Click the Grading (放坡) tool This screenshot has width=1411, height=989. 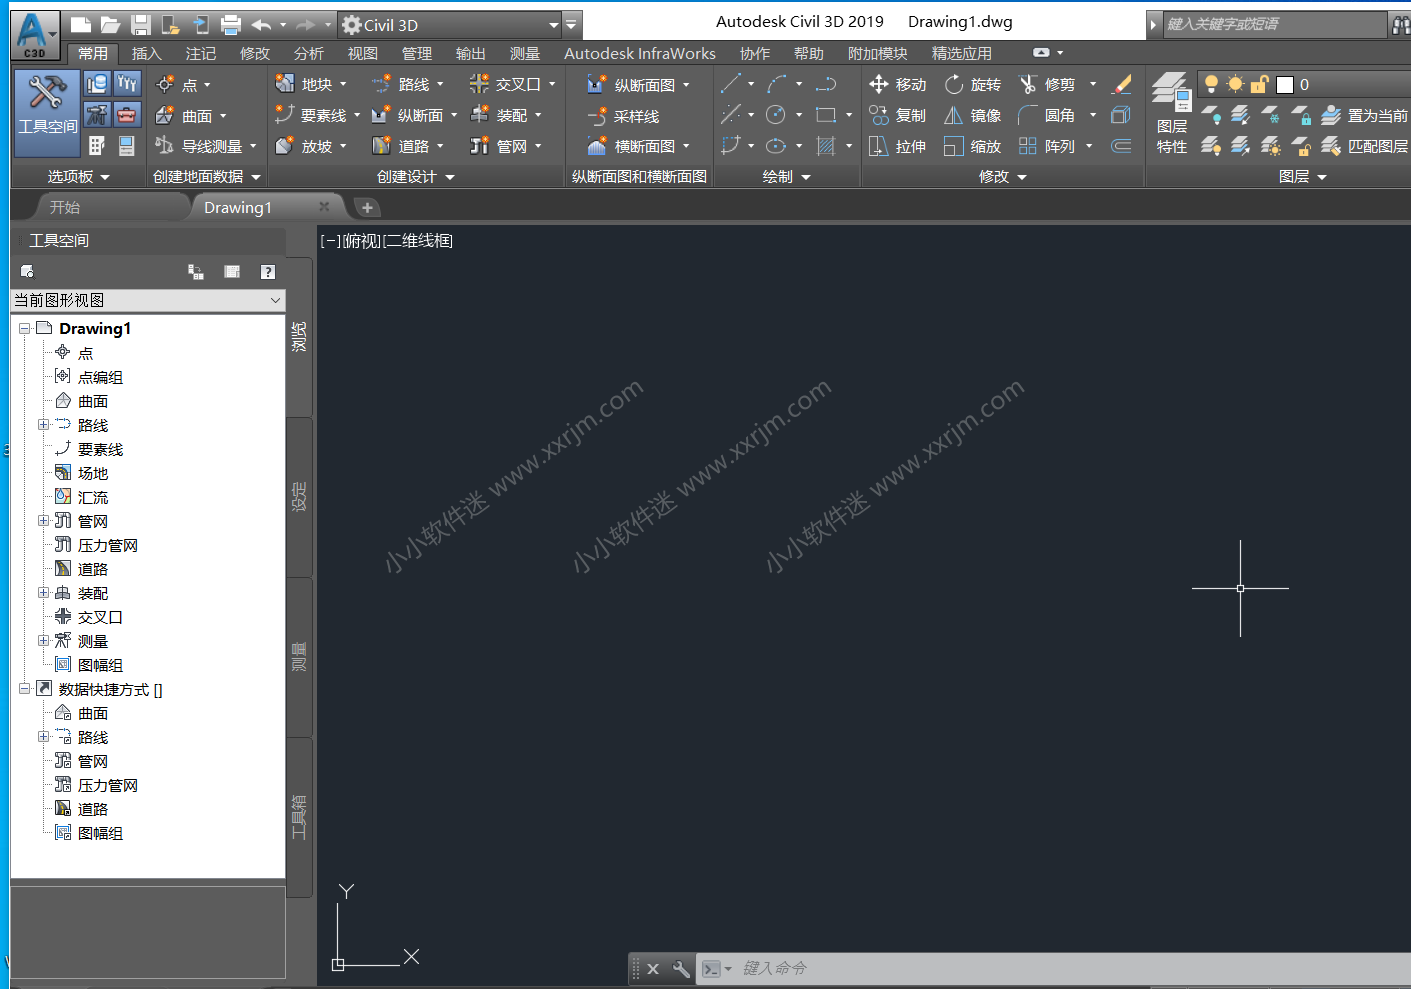click(x=311, y=146)
